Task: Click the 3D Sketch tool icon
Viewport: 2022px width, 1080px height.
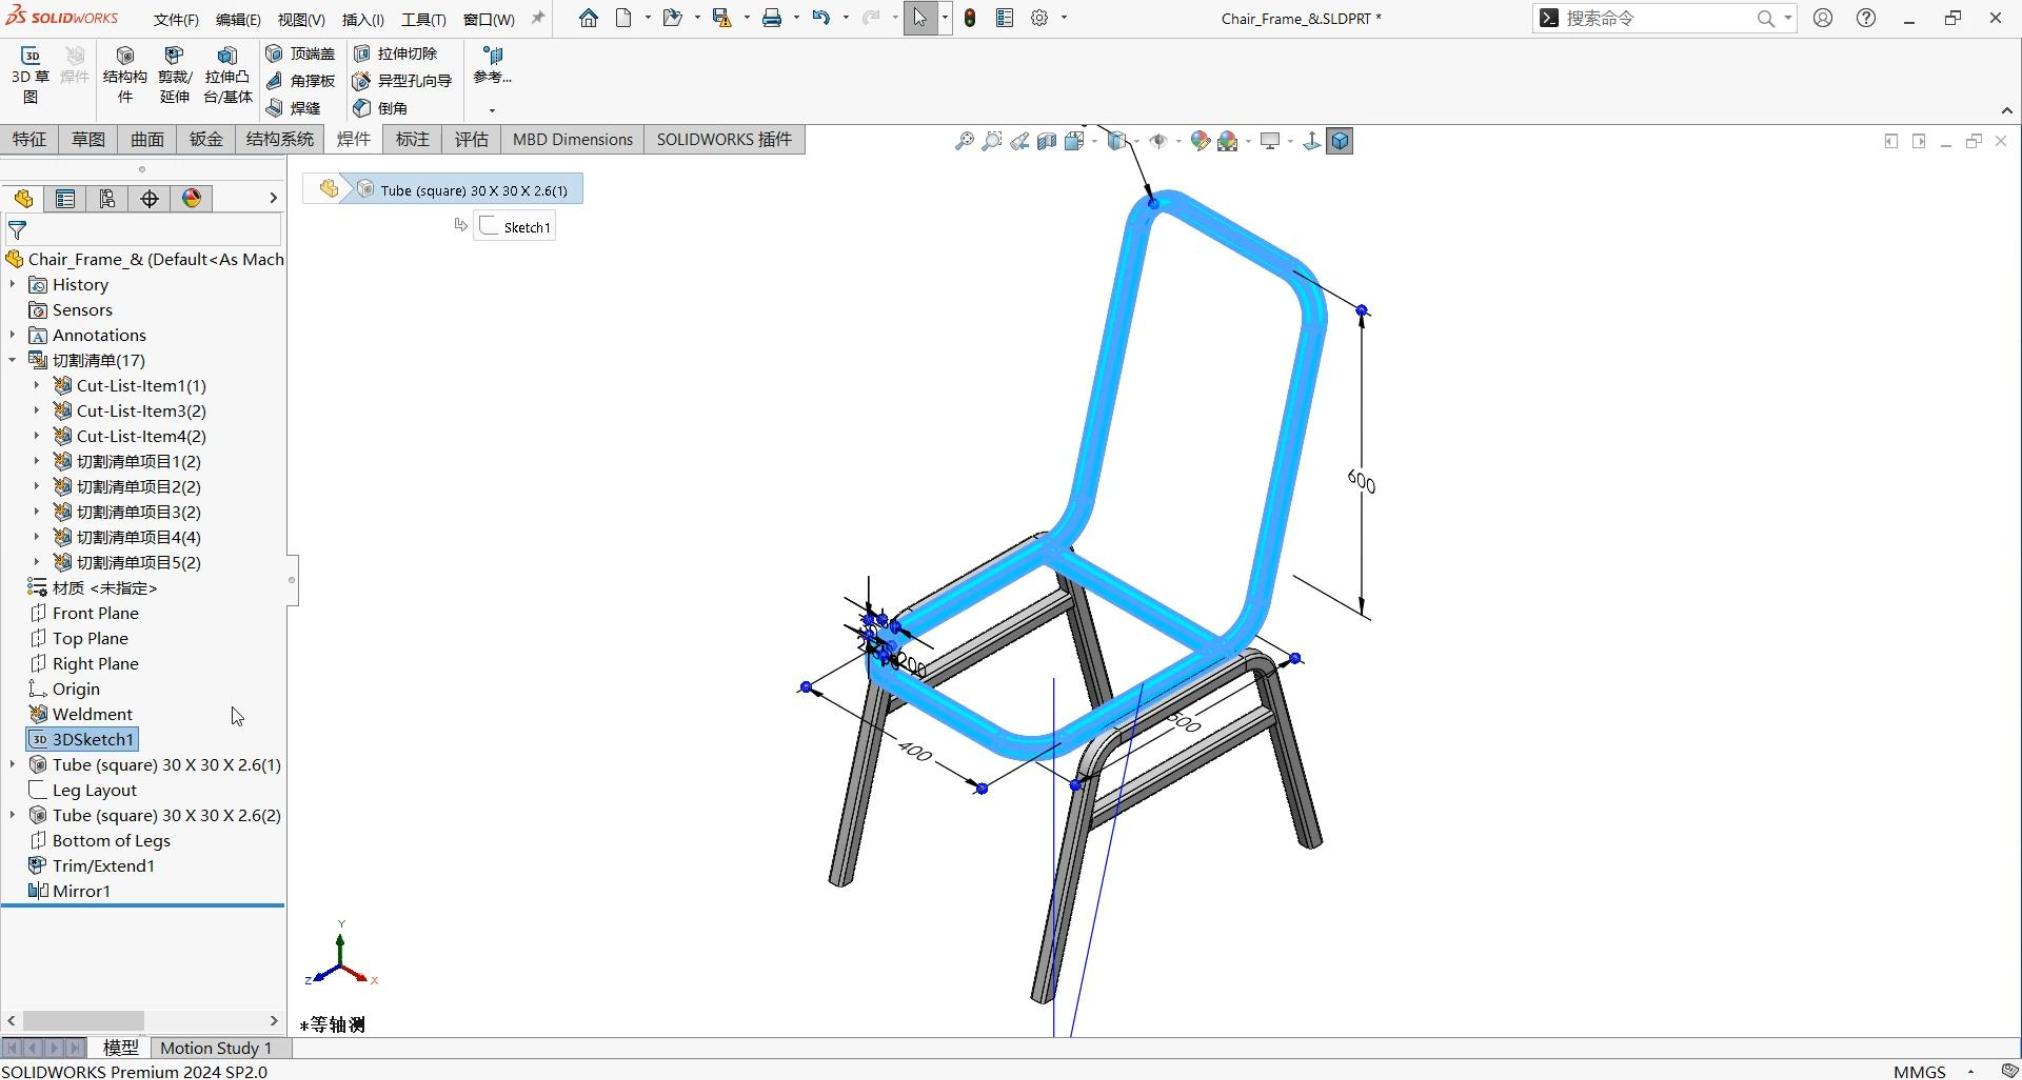Action: [30, 56]
